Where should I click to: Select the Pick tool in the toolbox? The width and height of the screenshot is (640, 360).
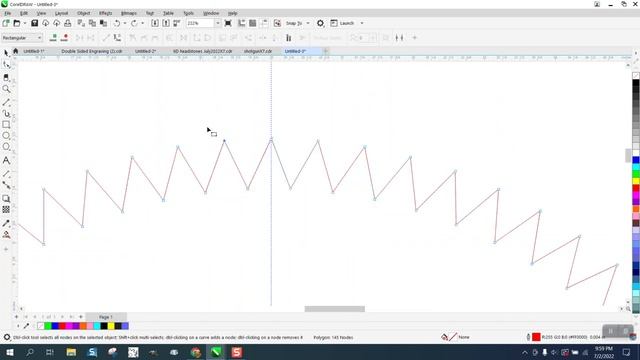point(6,53)
